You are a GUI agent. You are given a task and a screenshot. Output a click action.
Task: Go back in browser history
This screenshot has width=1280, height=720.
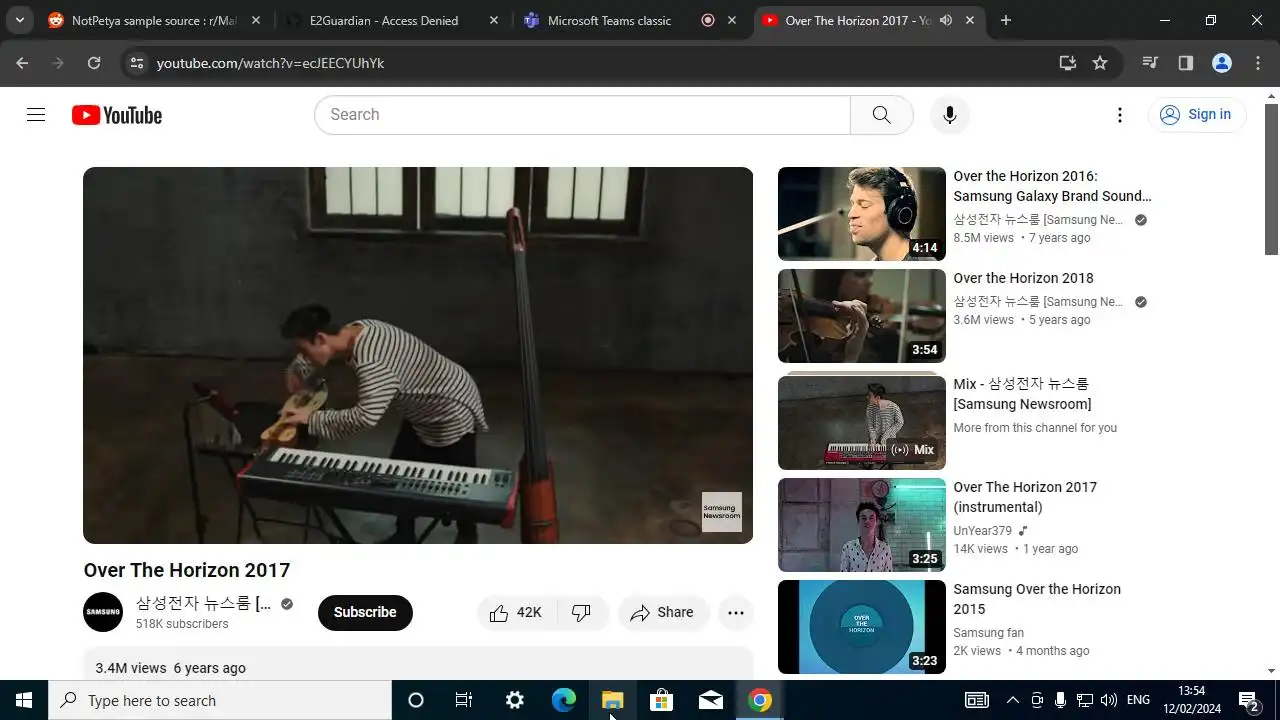[x=22, y=63]
